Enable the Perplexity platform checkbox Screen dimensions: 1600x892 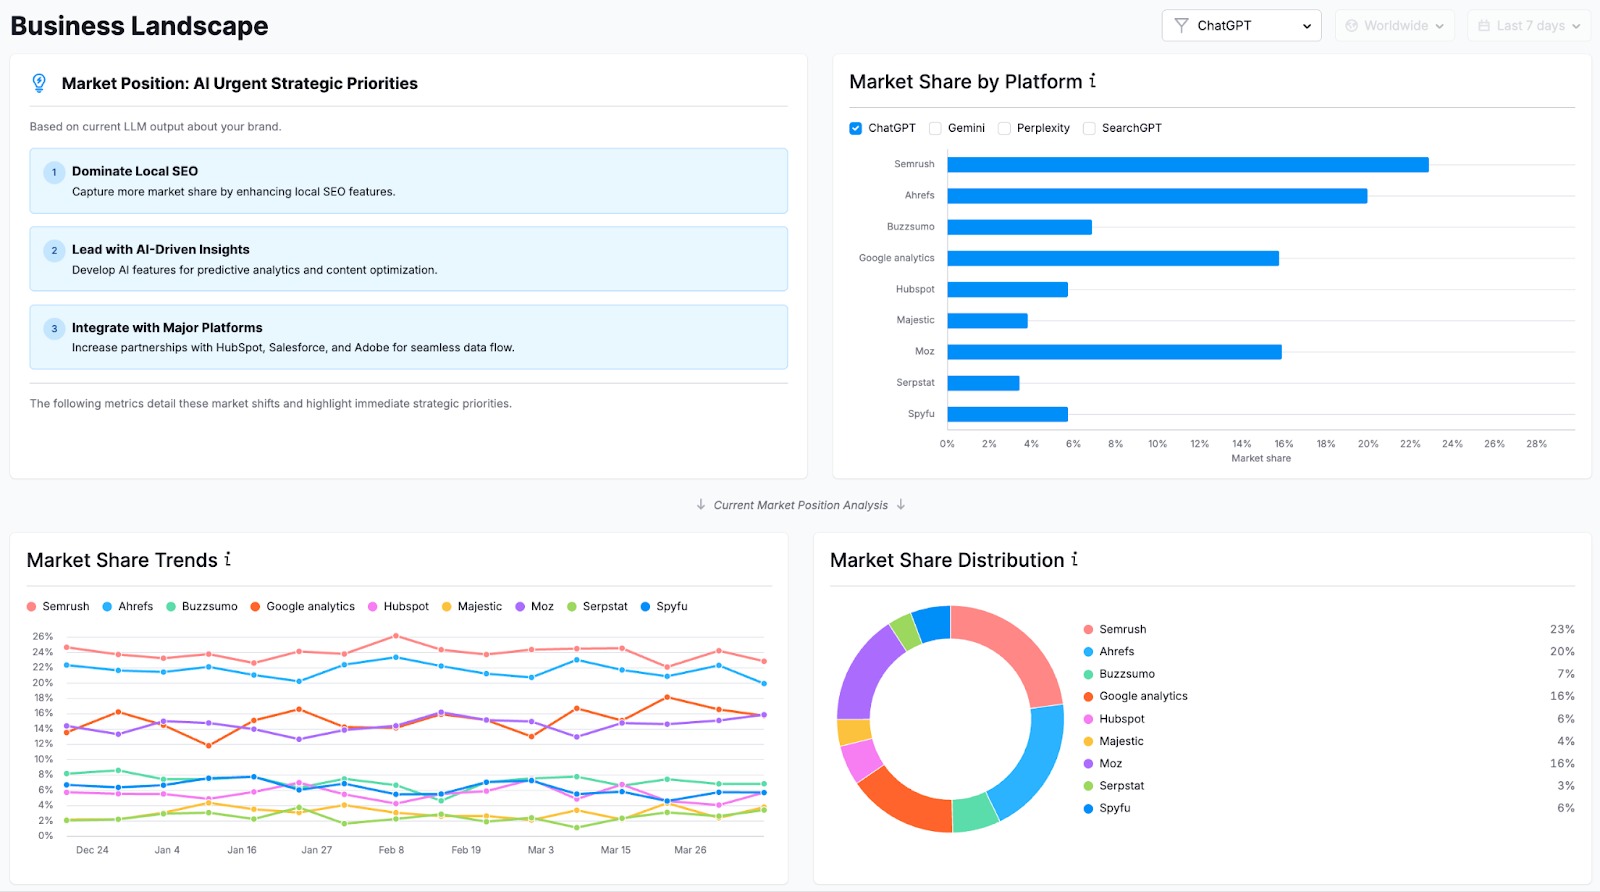tap(1004, 128)
